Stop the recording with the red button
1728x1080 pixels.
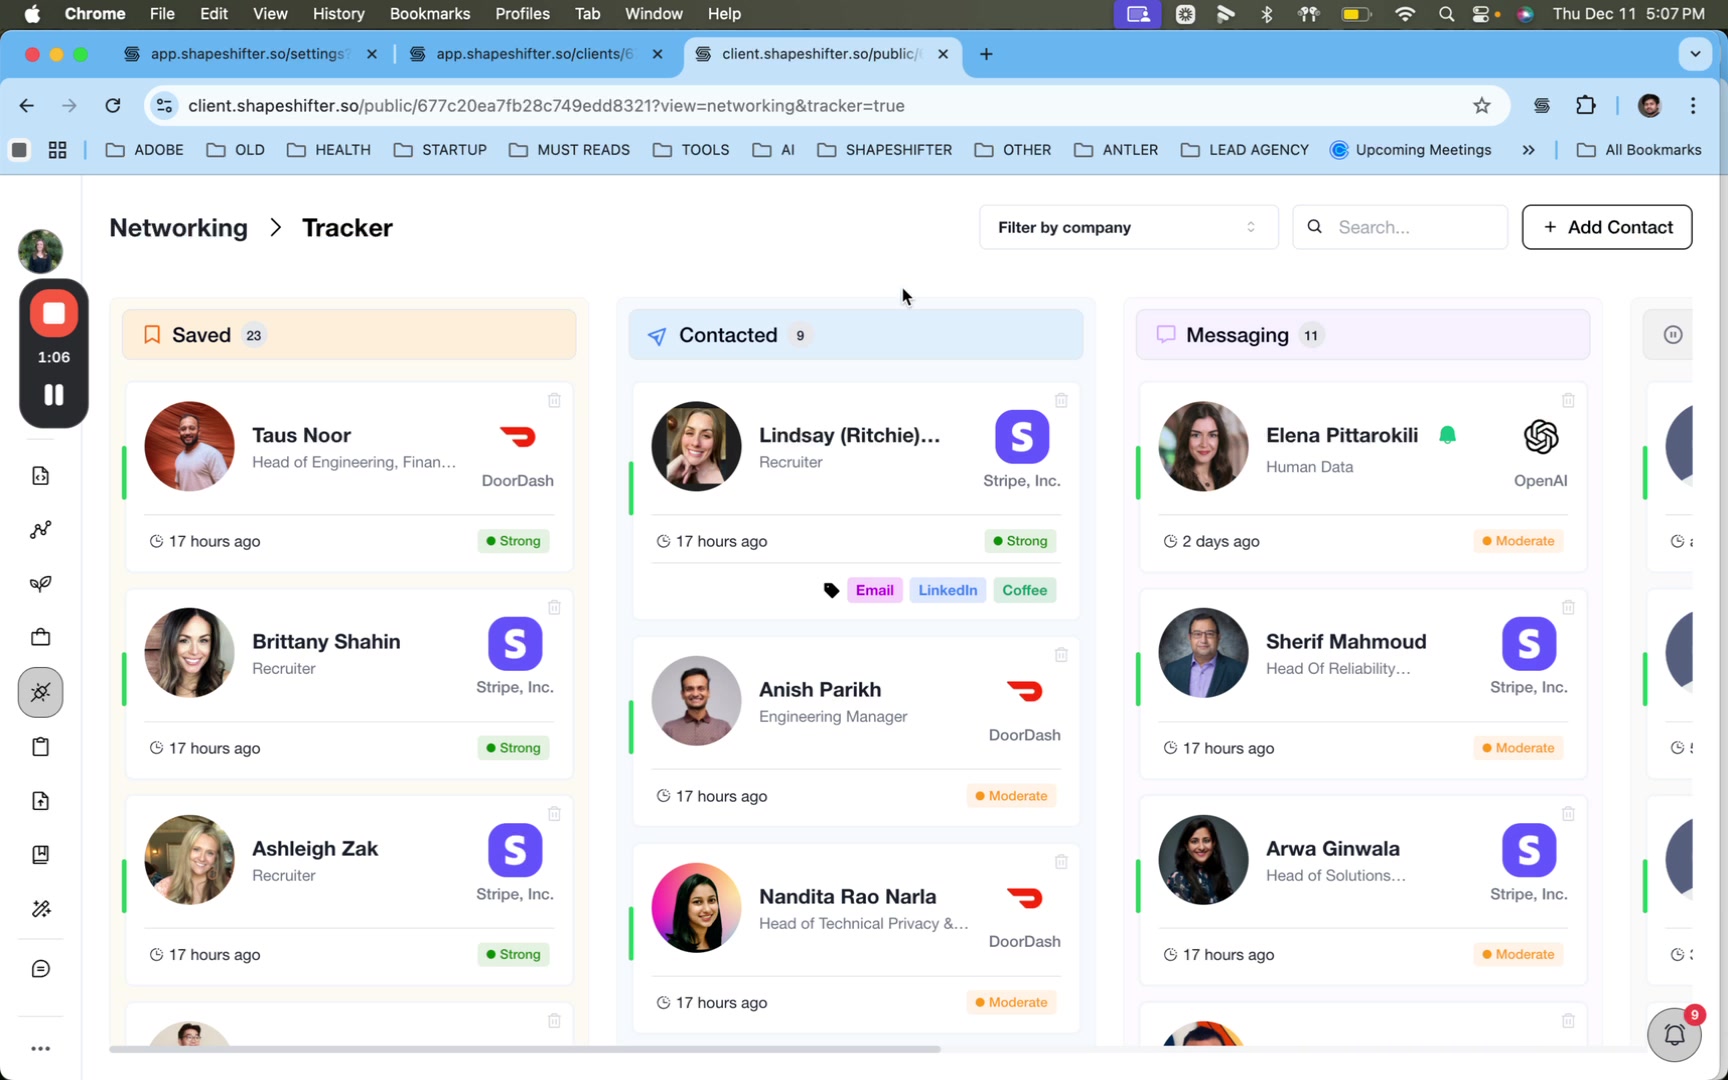(53, 313)
